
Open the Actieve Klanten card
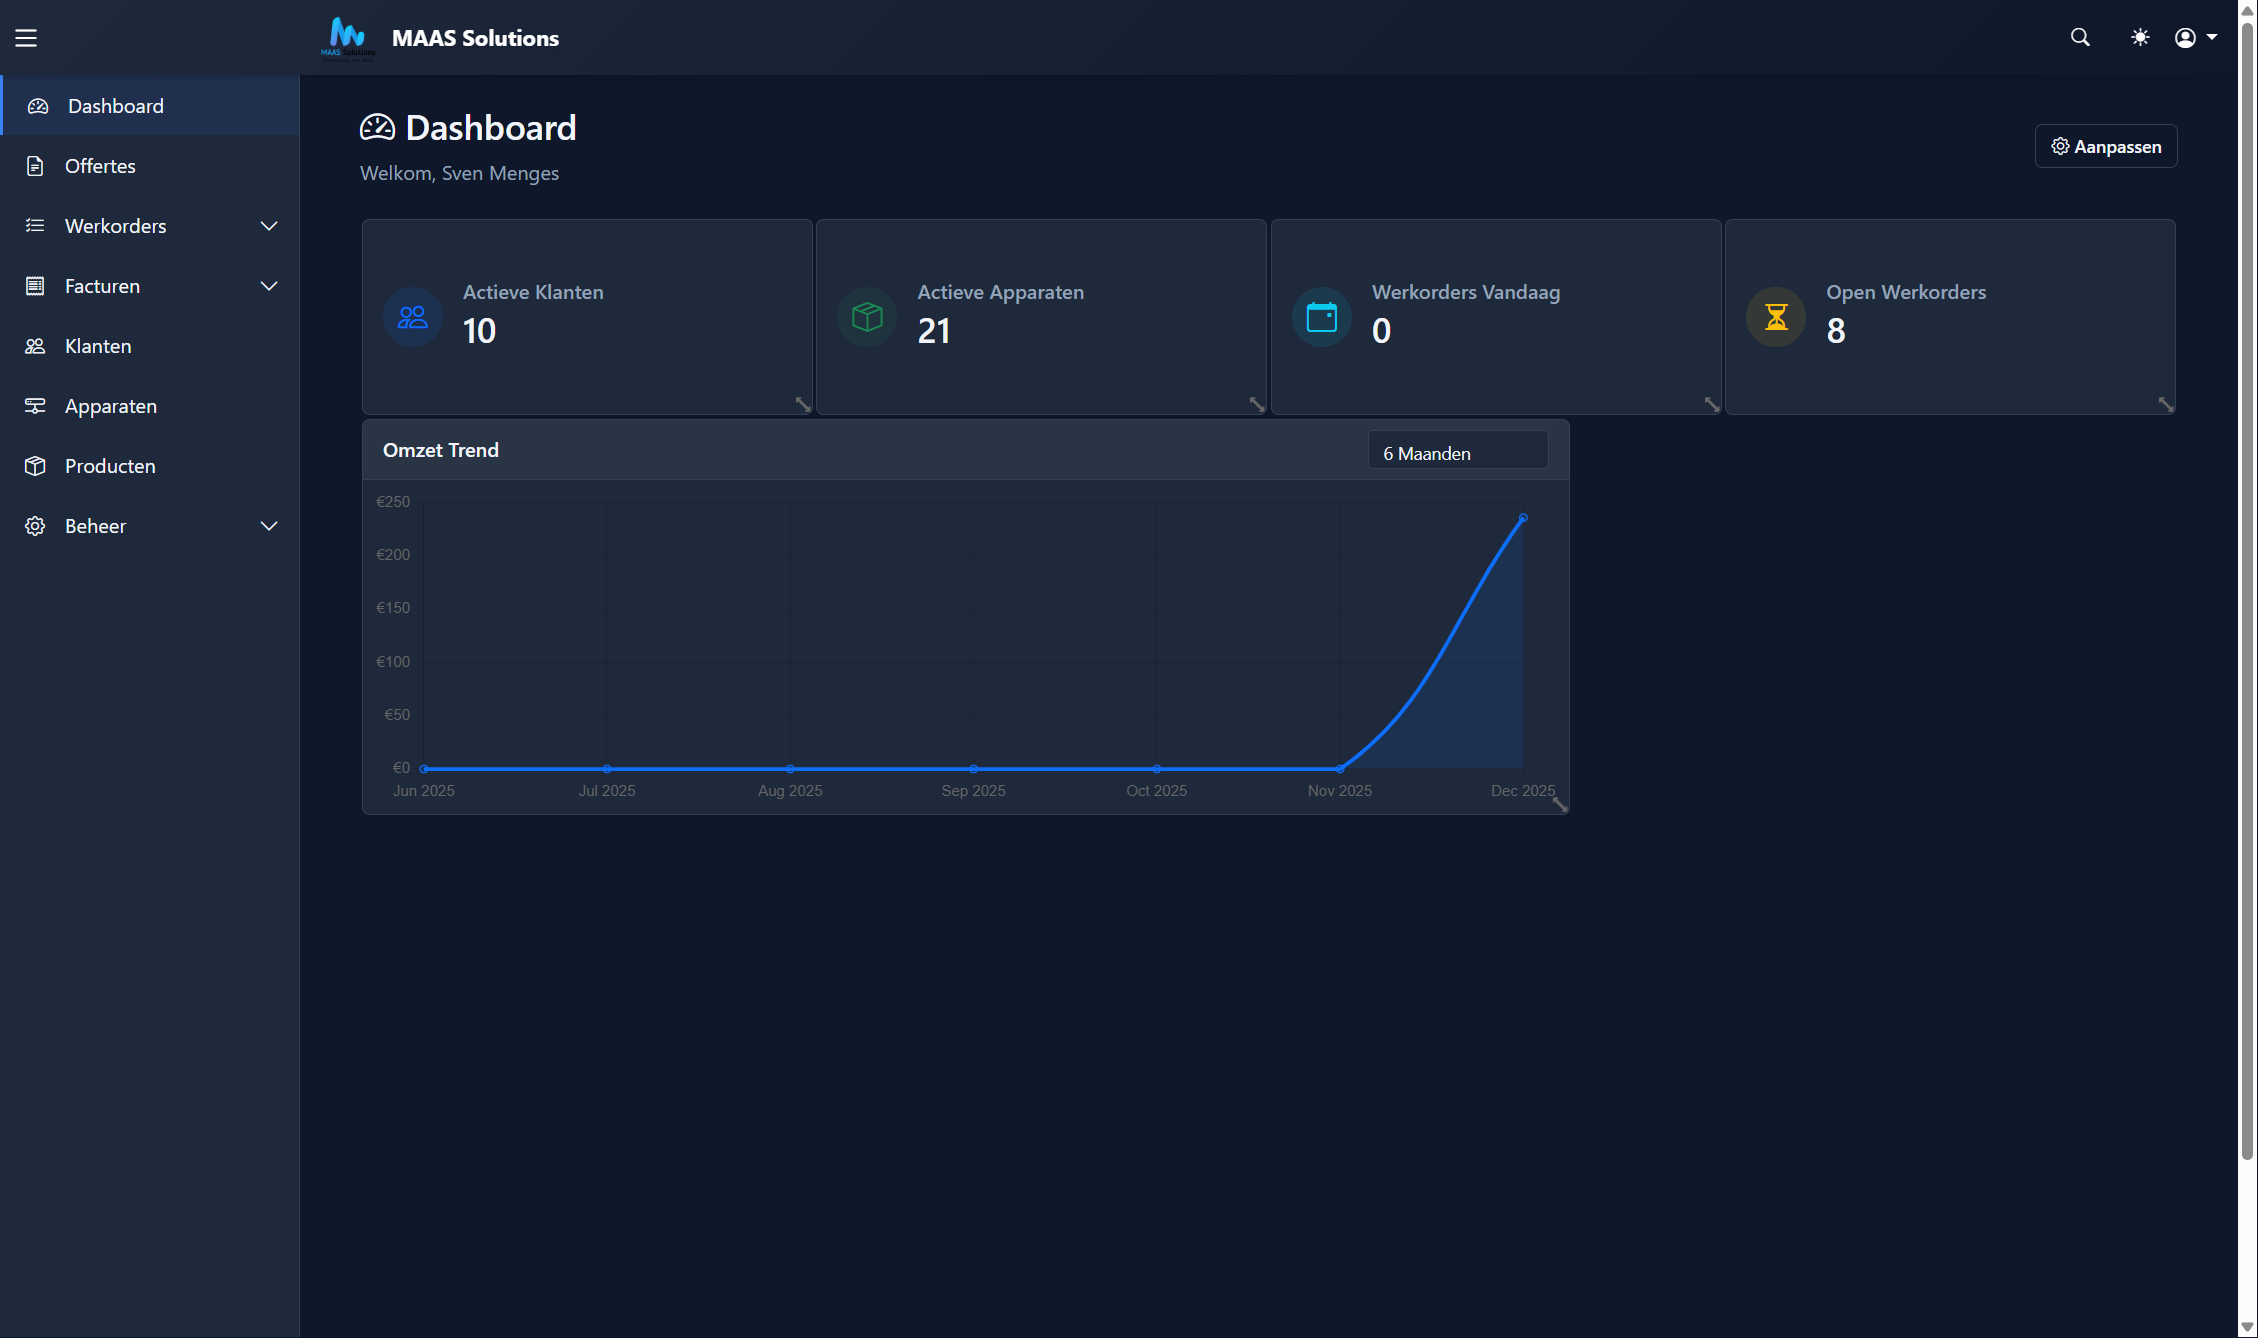click(588, 316)
